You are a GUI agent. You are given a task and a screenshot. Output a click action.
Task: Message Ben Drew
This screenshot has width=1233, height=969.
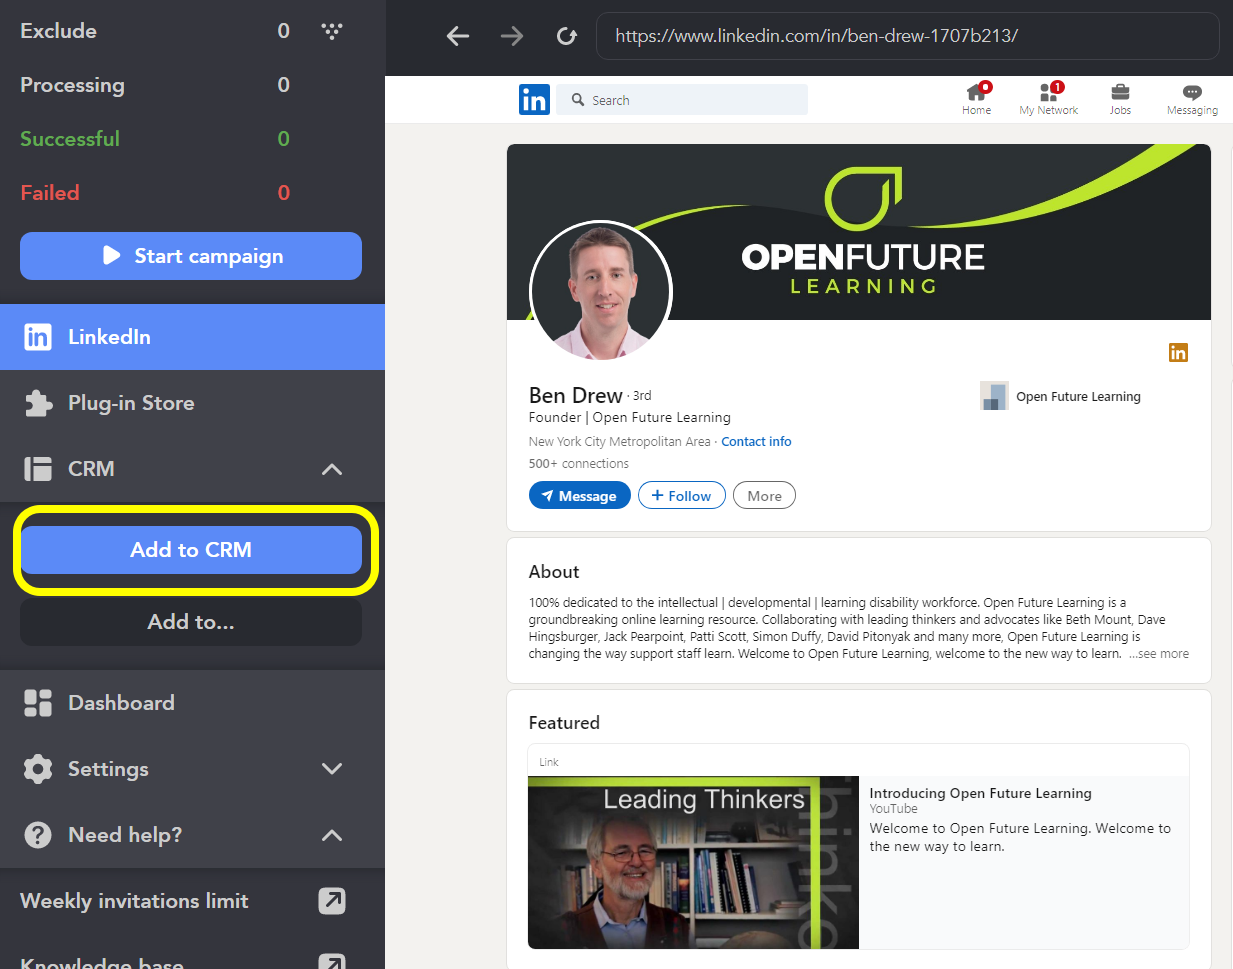pos(579,496)
